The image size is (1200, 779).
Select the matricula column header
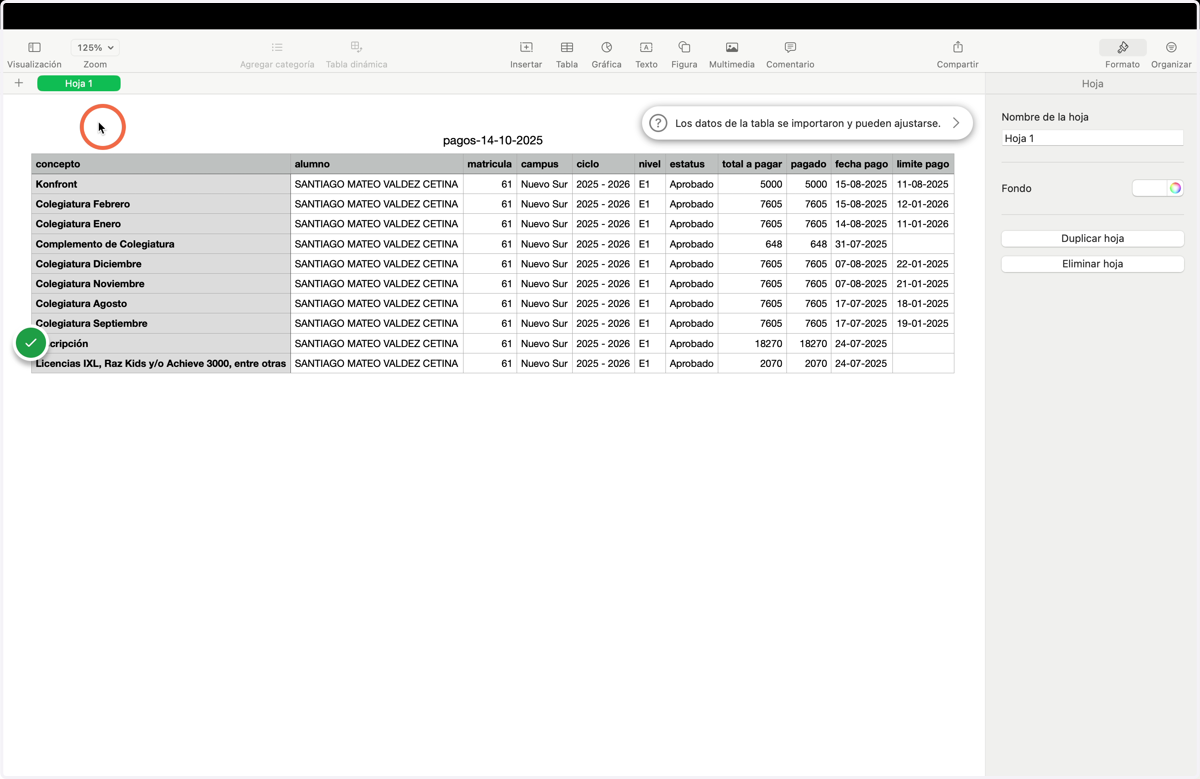[x=490, y=164]
